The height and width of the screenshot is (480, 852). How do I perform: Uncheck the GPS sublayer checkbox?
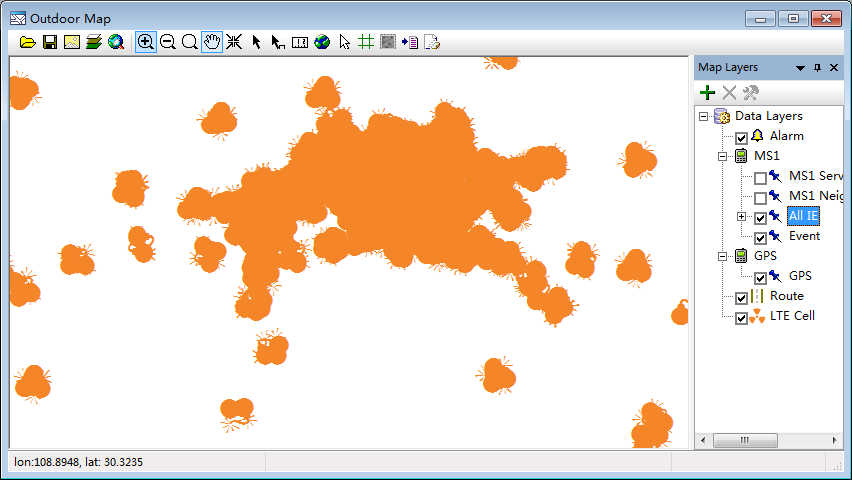(x=761, y=278)
